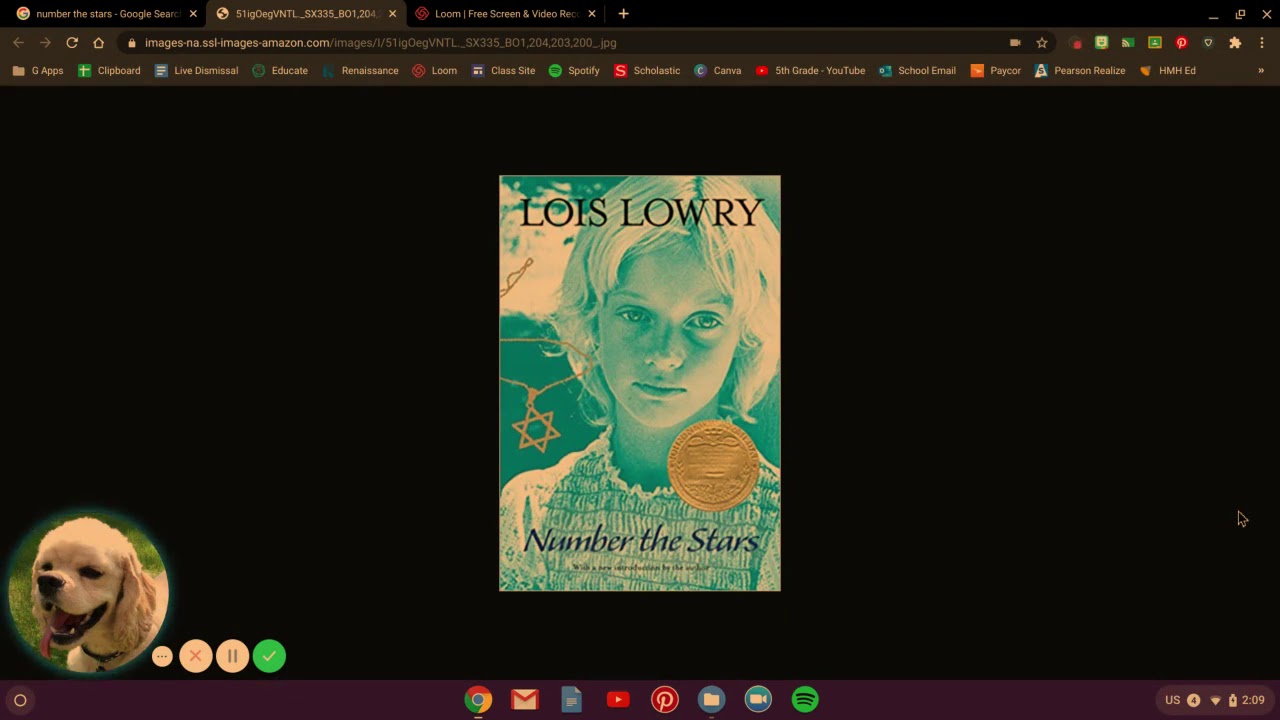1280x720 pixels.
Task: Open the Live Dismissal bookmark
Action: pyautogui.click(x=196, y=71)
